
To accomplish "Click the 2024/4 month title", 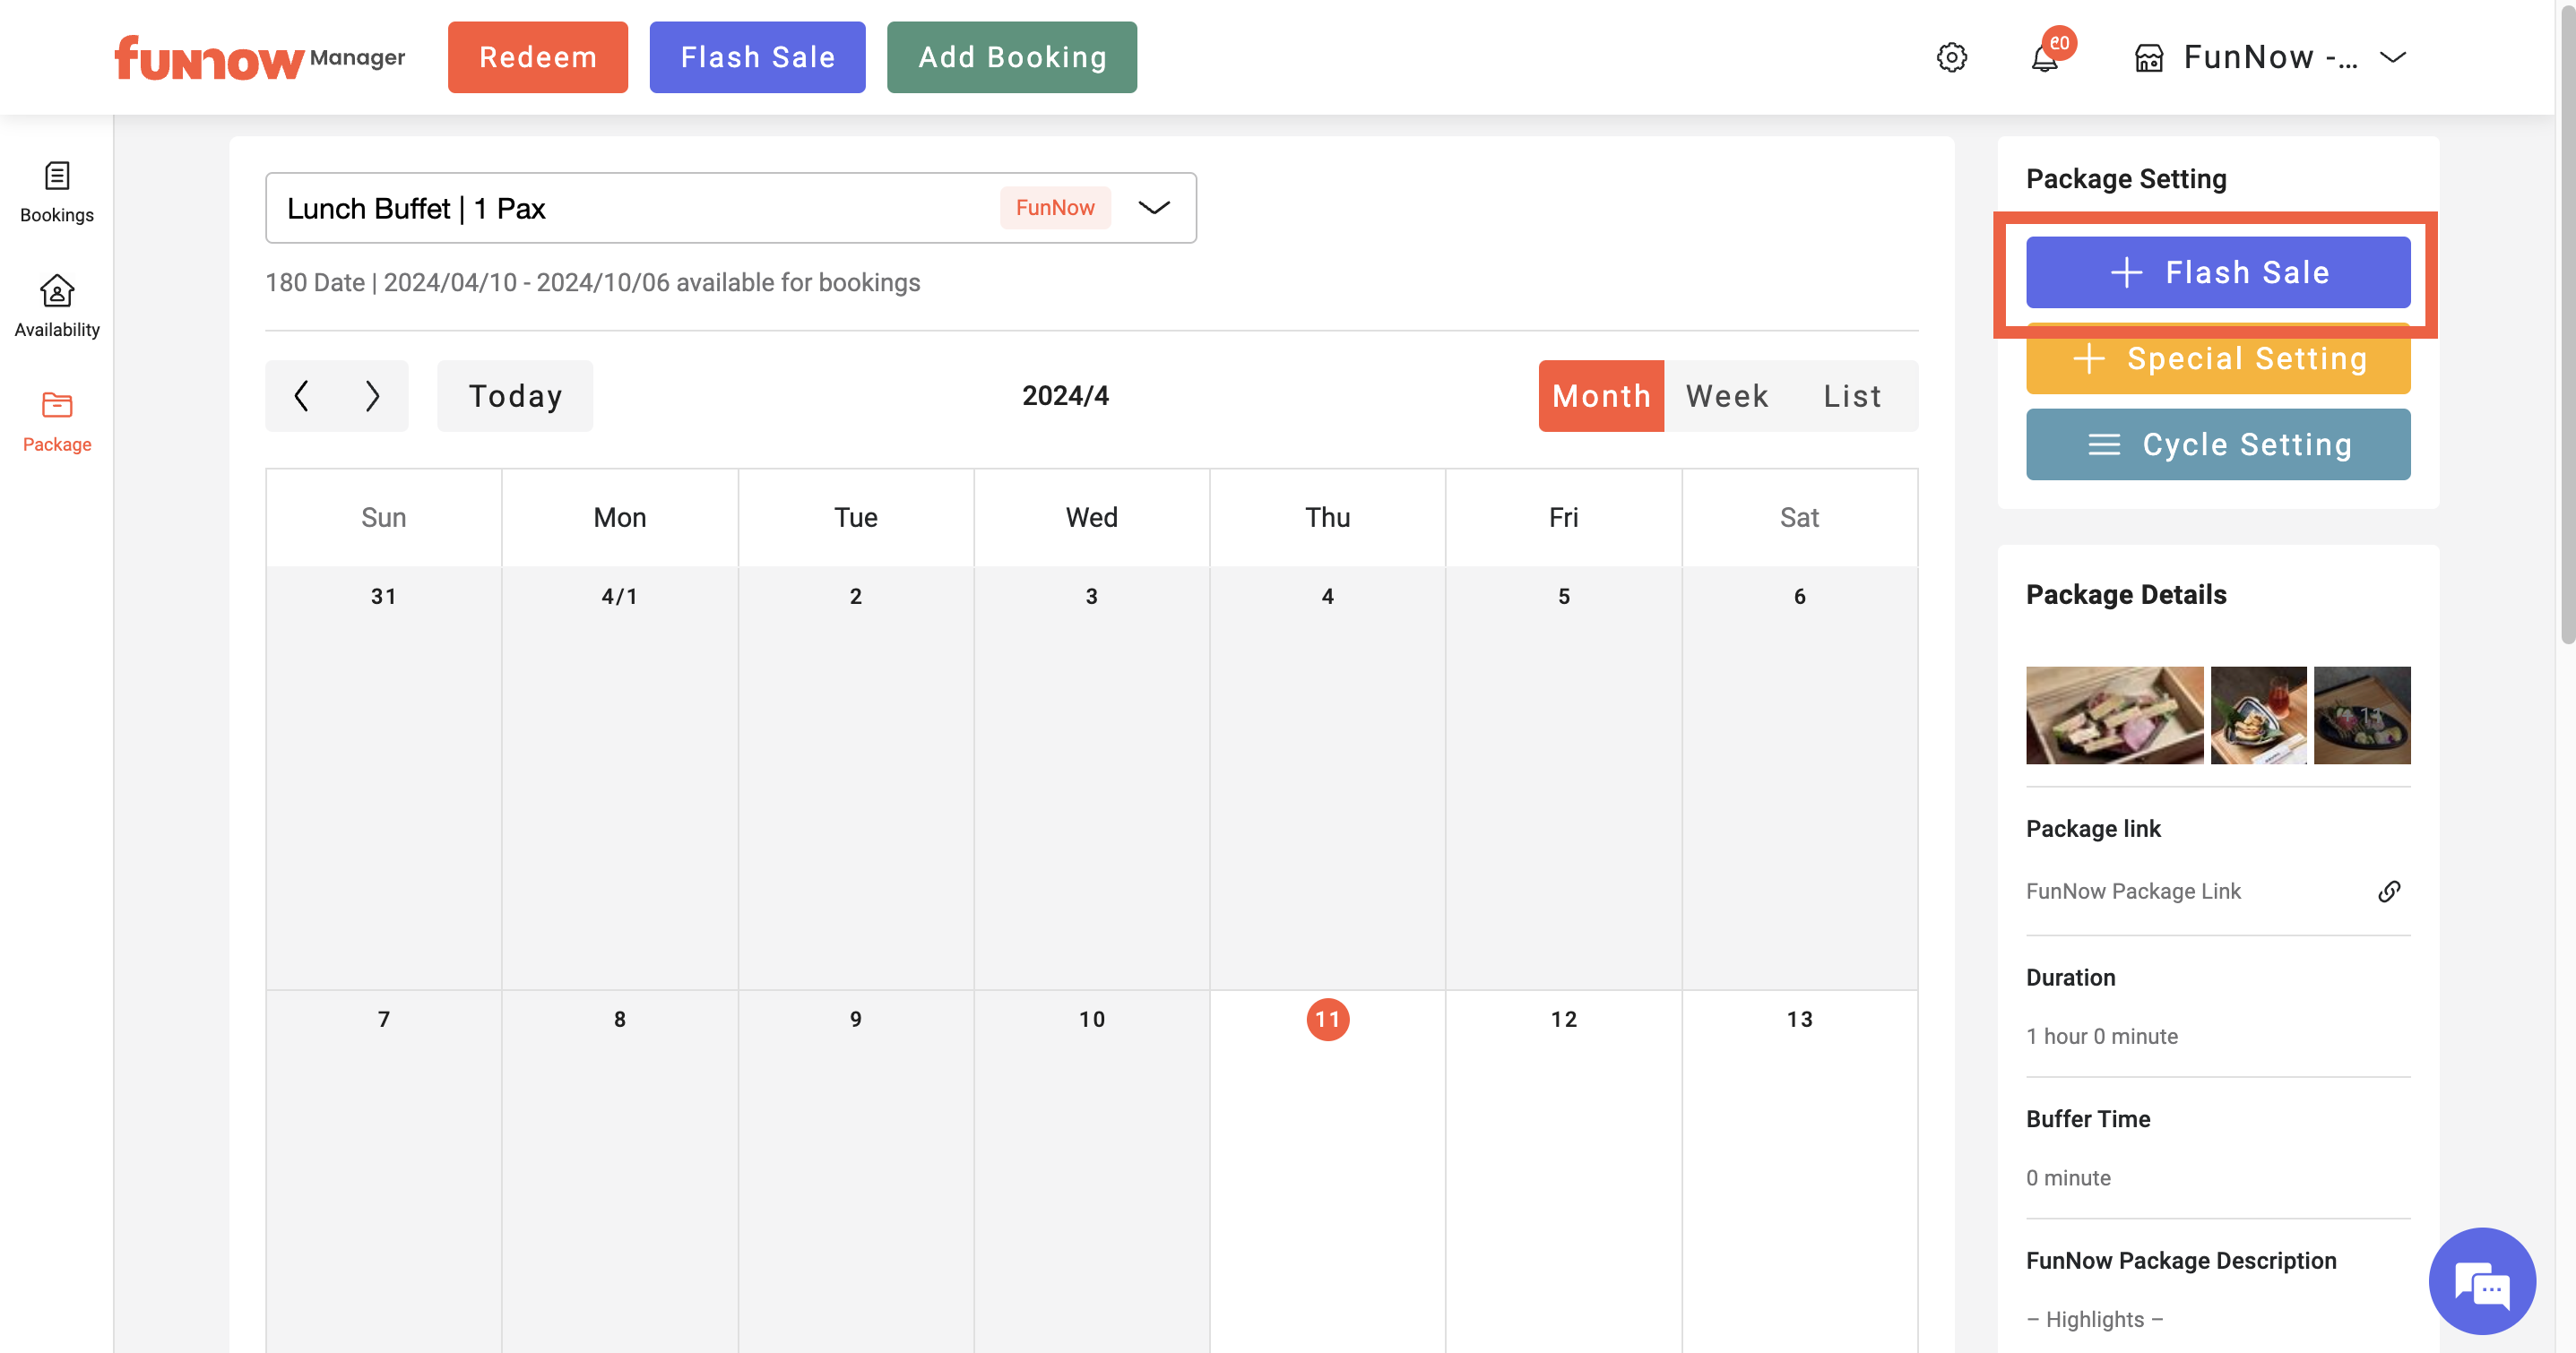I will pos(1065,396).
